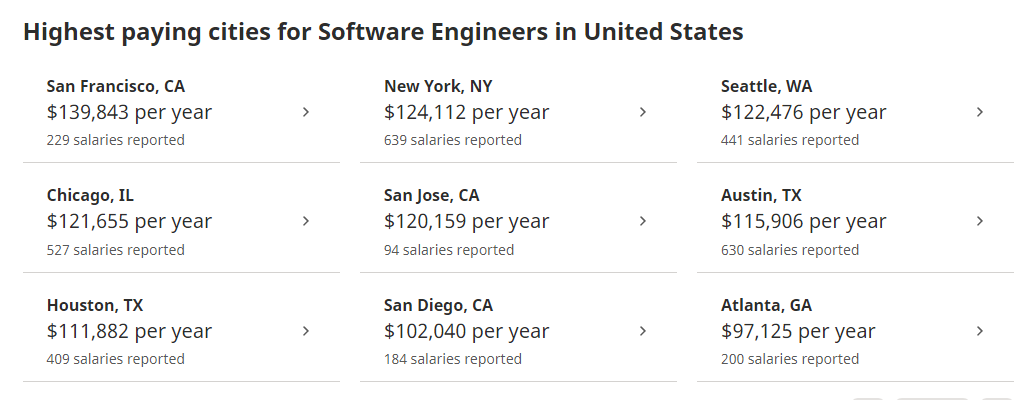Viewport: 1015px width, 400px height.
Task: Select the Austin, TX city title
Action: coord(761,195)
